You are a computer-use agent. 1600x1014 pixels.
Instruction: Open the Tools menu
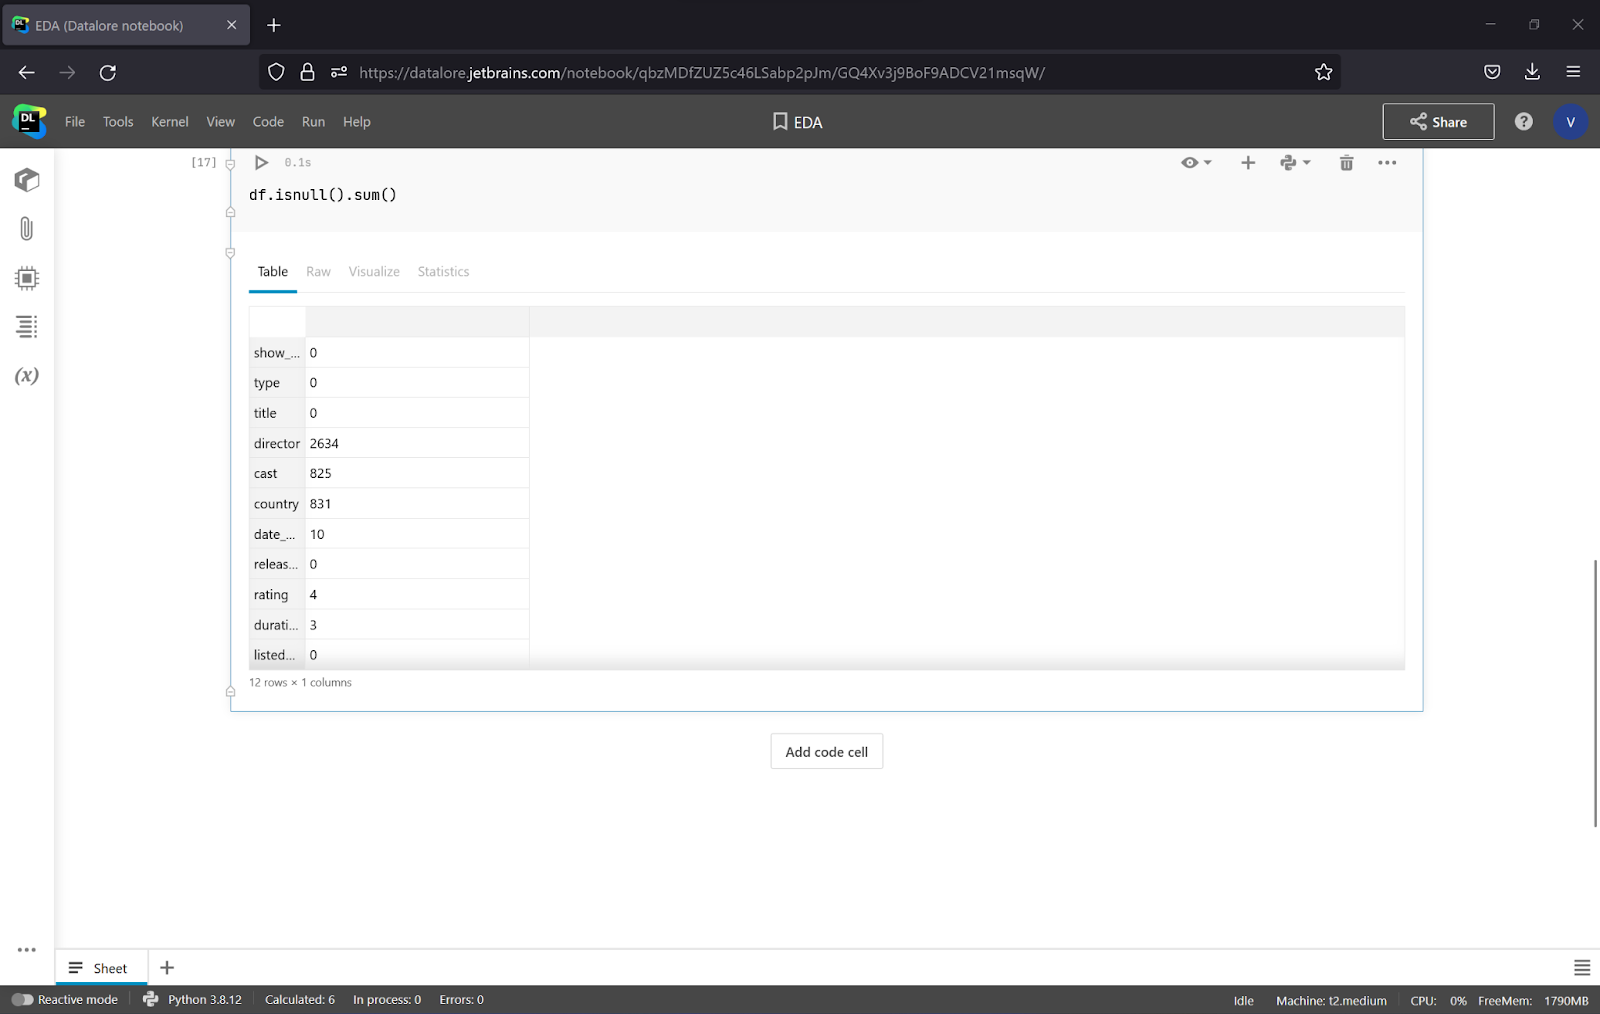[118, 121]
